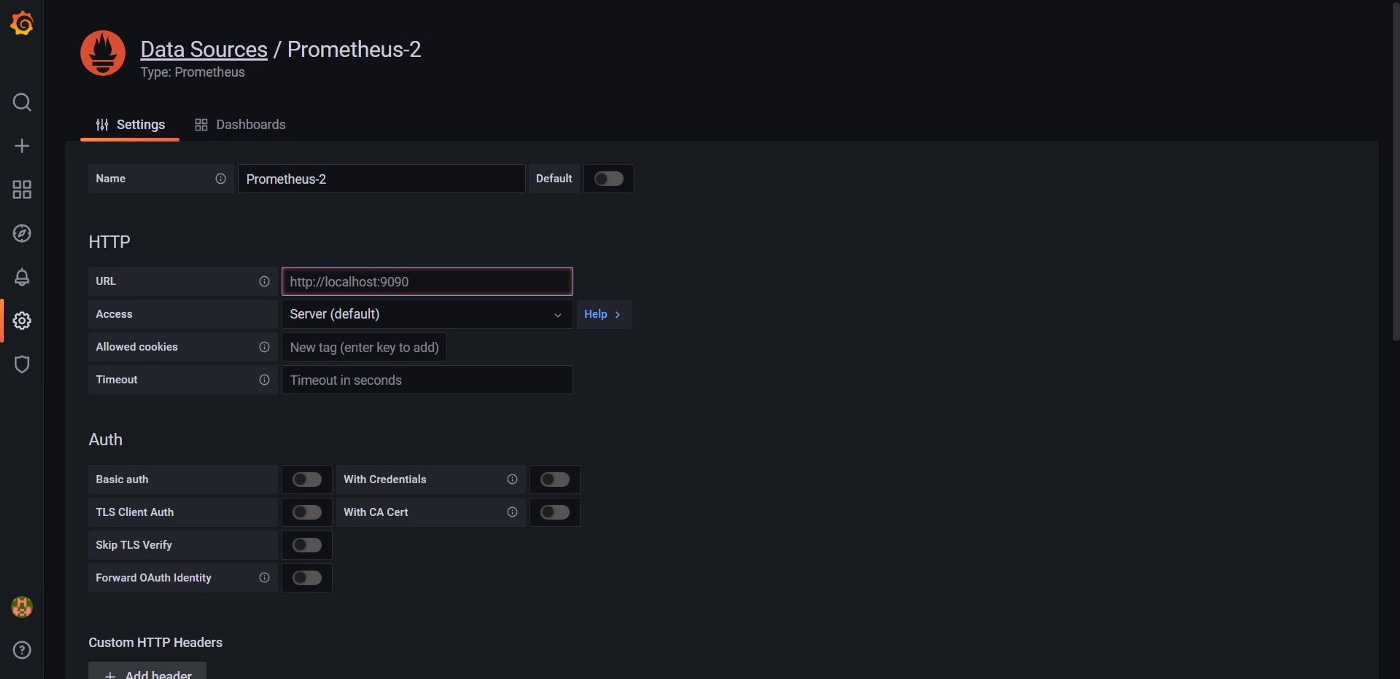Enable the Default data source toggle

pos(608,178)
